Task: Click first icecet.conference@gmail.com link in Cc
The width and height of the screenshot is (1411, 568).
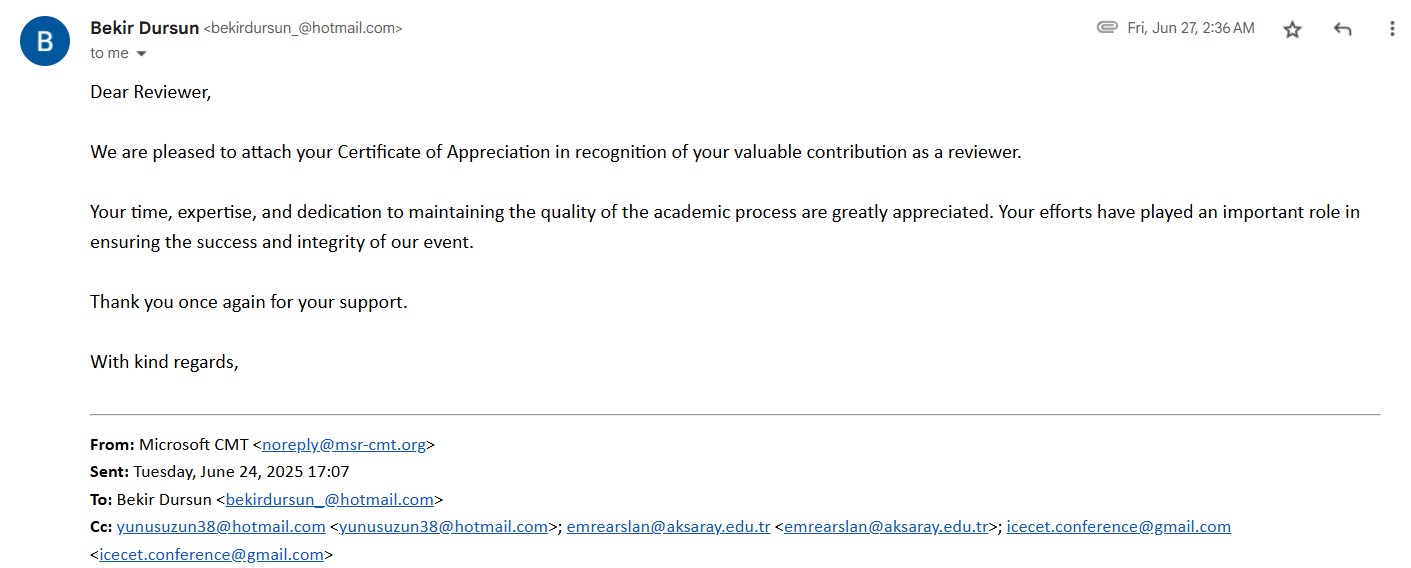Action: (1118, 526)
